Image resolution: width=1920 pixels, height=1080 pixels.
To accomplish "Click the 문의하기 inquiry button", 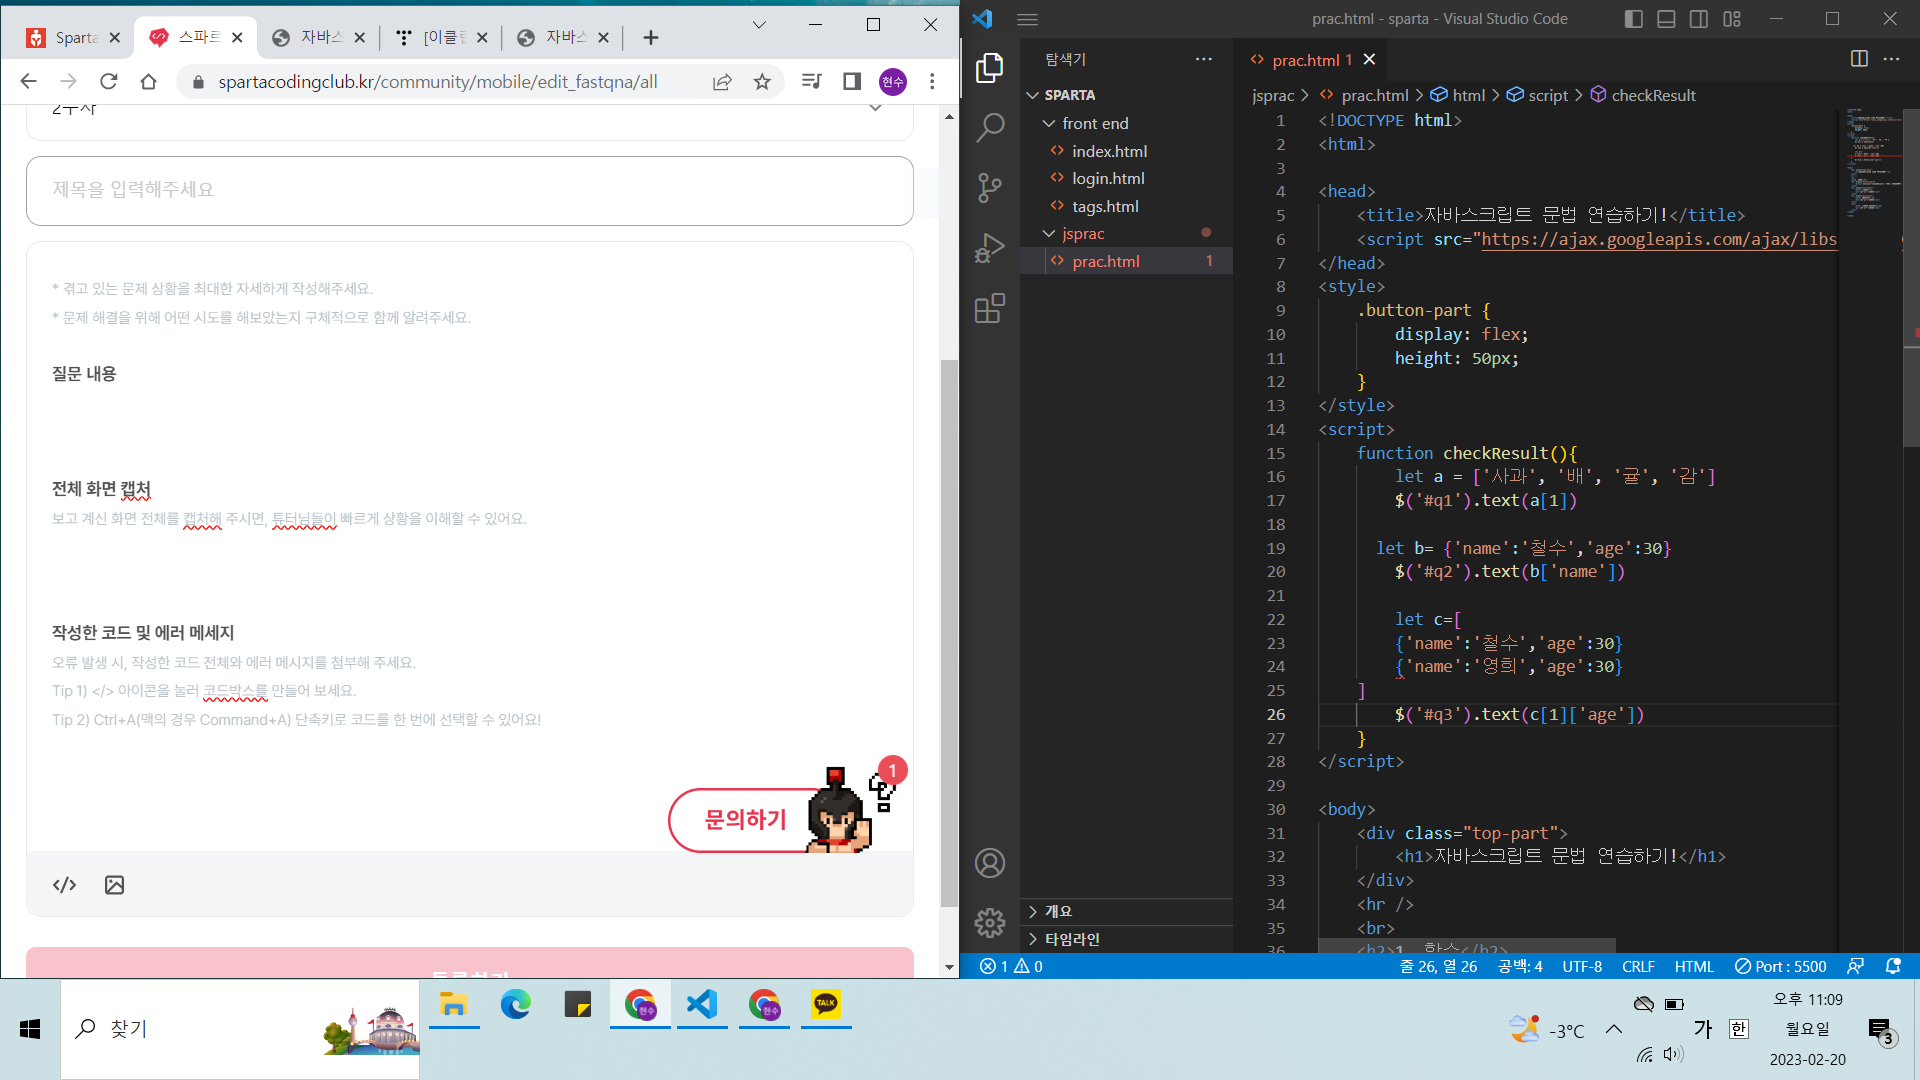I will pyautogui.click(x=745, y=820).
